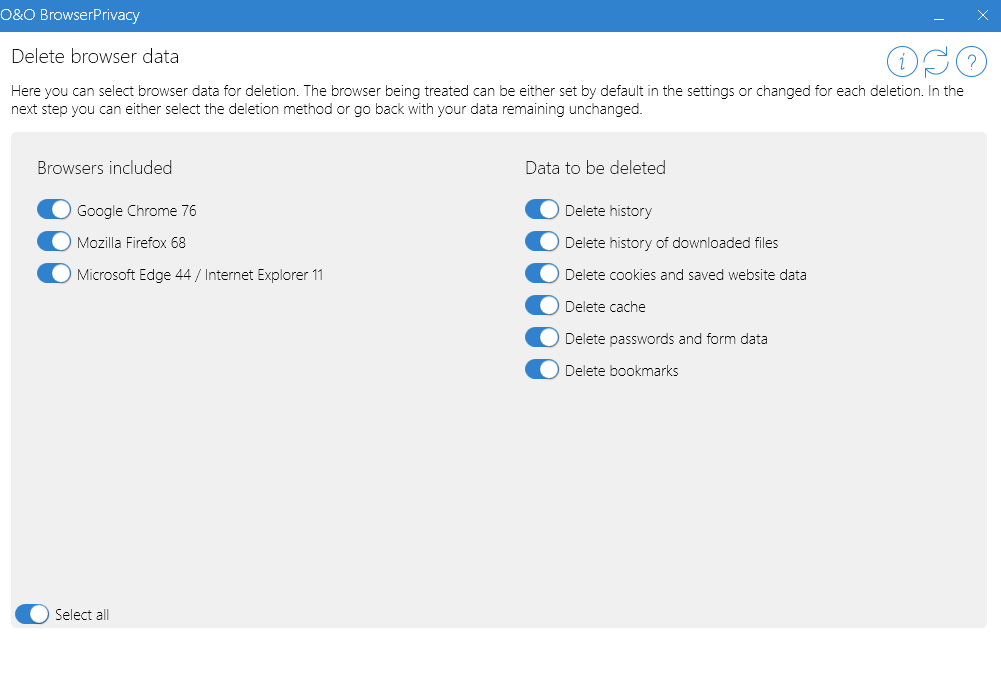Toggle the Select all switch
1001x696 pixels.
click(31, 614)
